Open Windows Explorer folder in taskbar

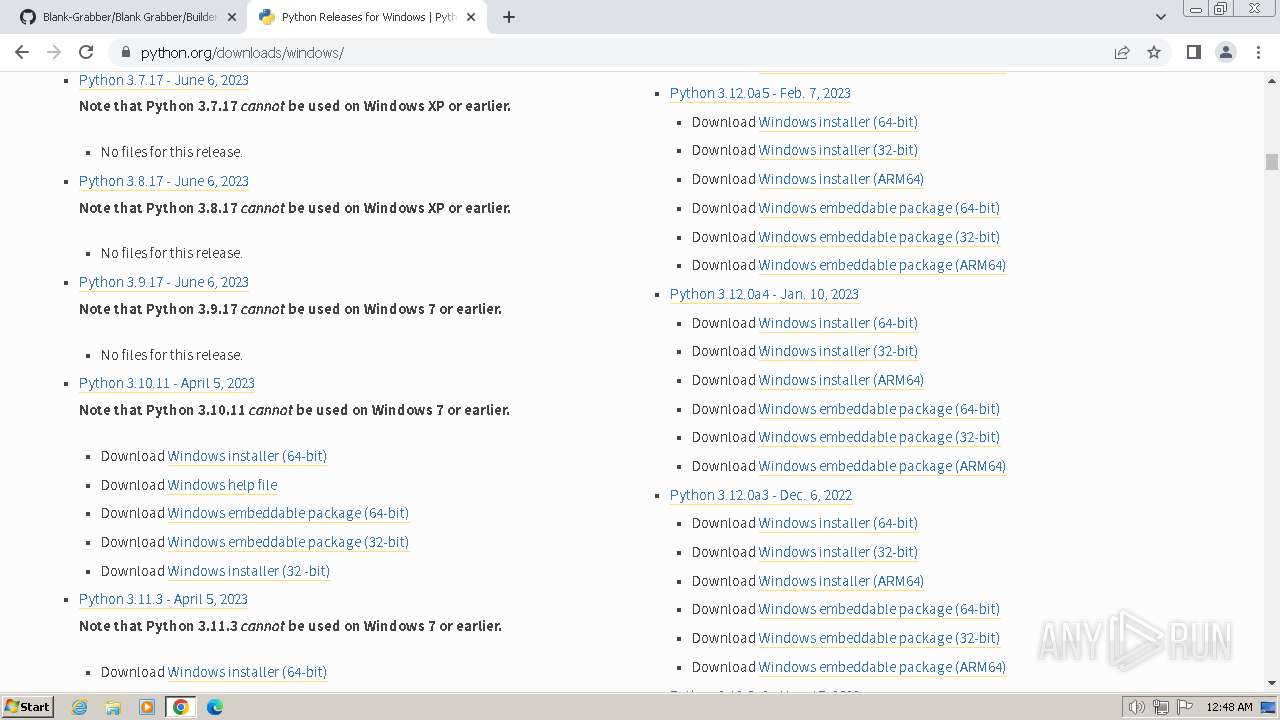pyautogui.click(x=113, y=707)
